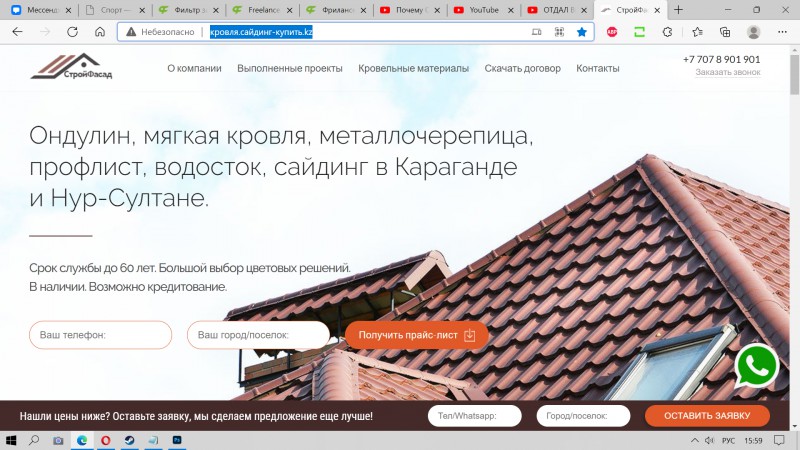This screenshot has height=450, width=800.
Task: Click the Небезопасно security warning
Action: click(x=161, y=32)
